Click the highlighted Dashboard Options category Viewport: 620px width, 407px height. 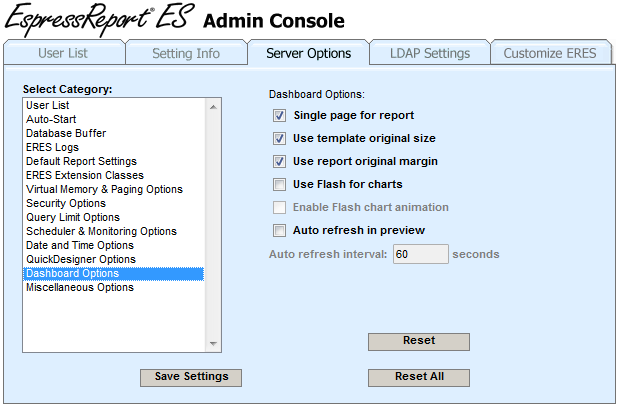[x=113, y=274]
